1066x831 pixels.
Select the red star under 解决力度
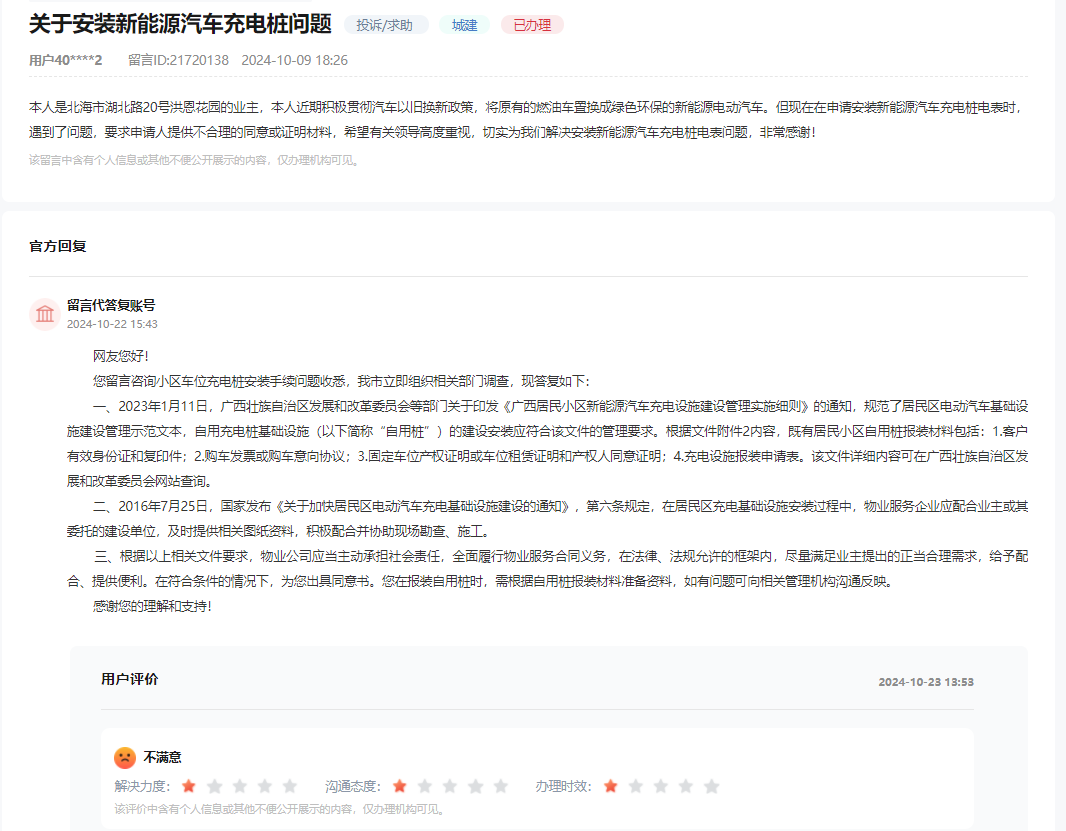coord(189,787)
